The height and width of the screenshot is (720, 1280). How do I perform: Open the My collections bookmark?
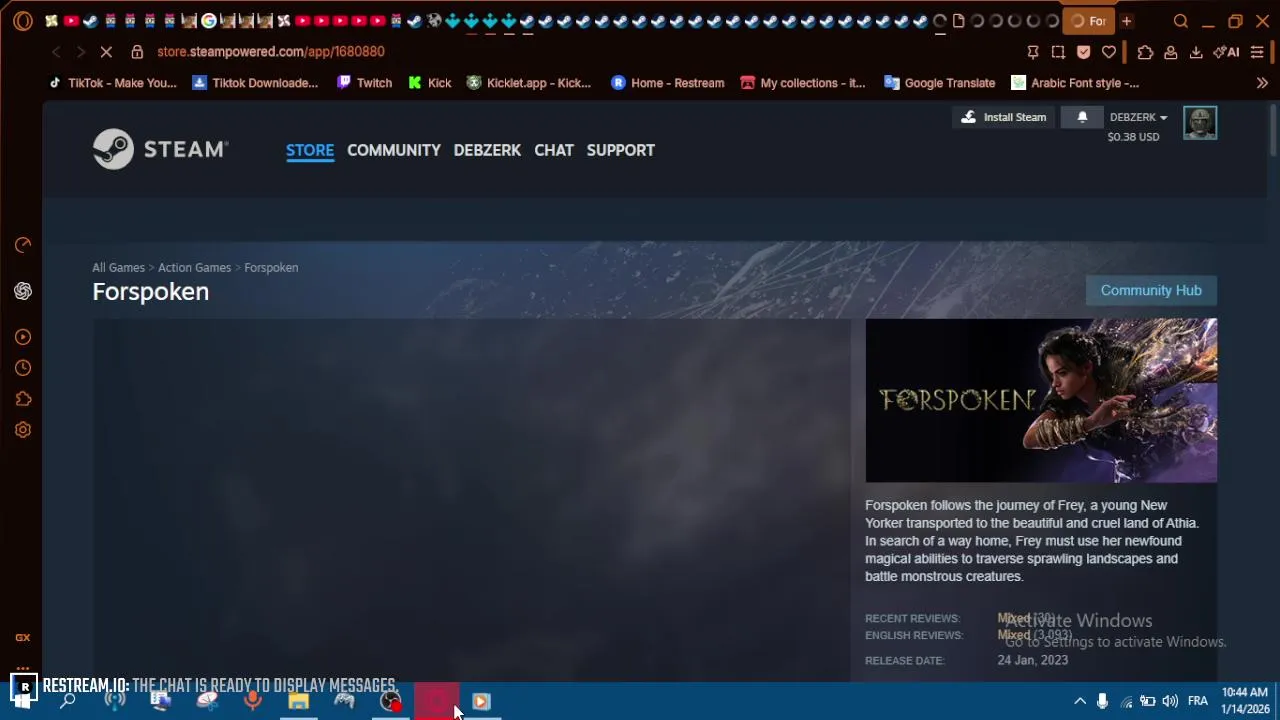(x=802, y=83)
